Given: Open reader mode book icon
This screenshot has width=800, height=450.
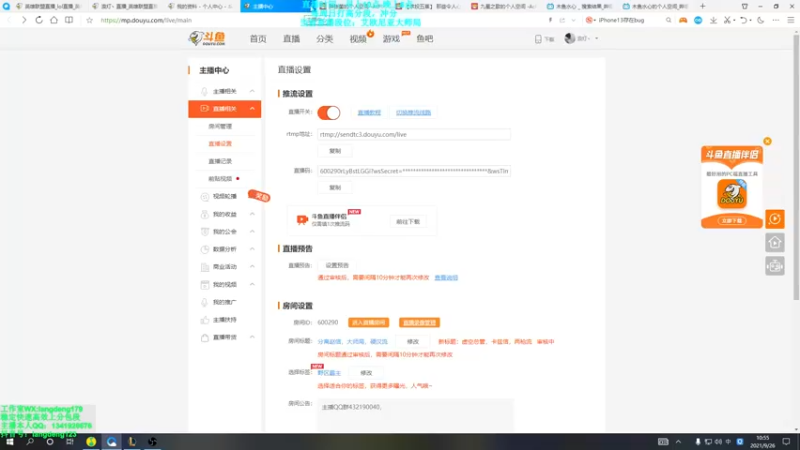Looking at the screenshot, I should (69, 20).
